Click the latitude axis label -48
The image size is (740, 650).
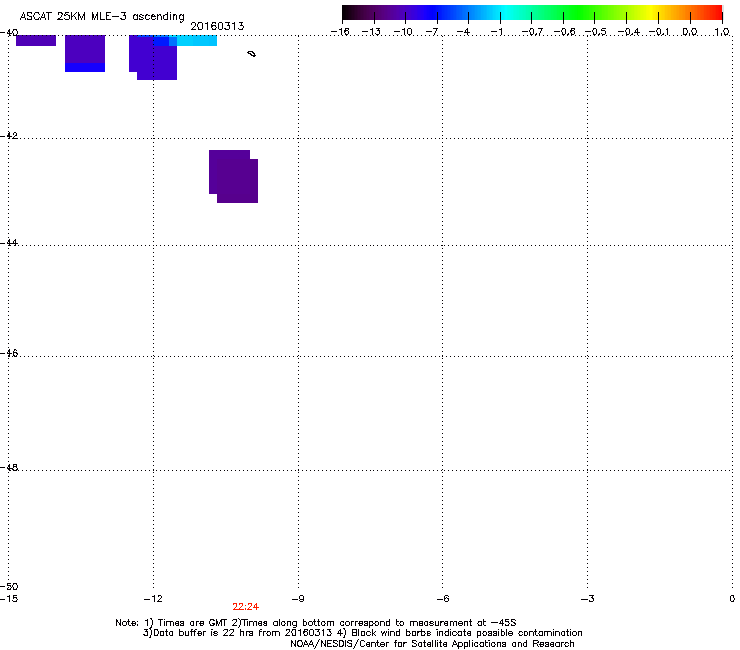tap(9, 467)
